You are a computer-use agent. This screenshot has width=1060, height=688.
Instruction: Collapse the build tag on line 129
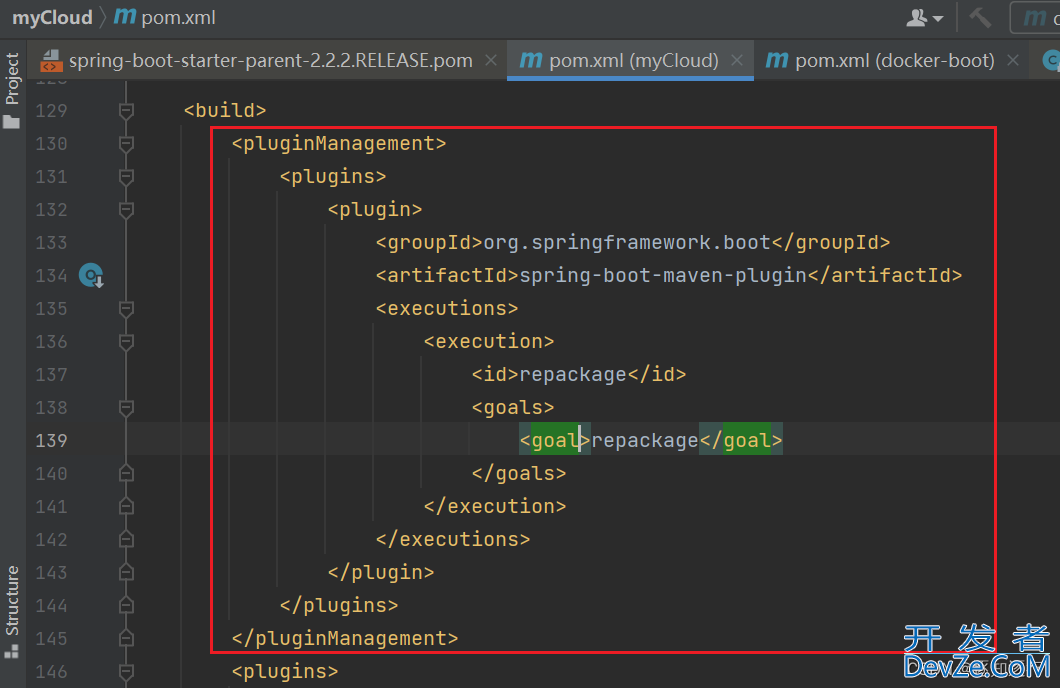tap(126, 110)
